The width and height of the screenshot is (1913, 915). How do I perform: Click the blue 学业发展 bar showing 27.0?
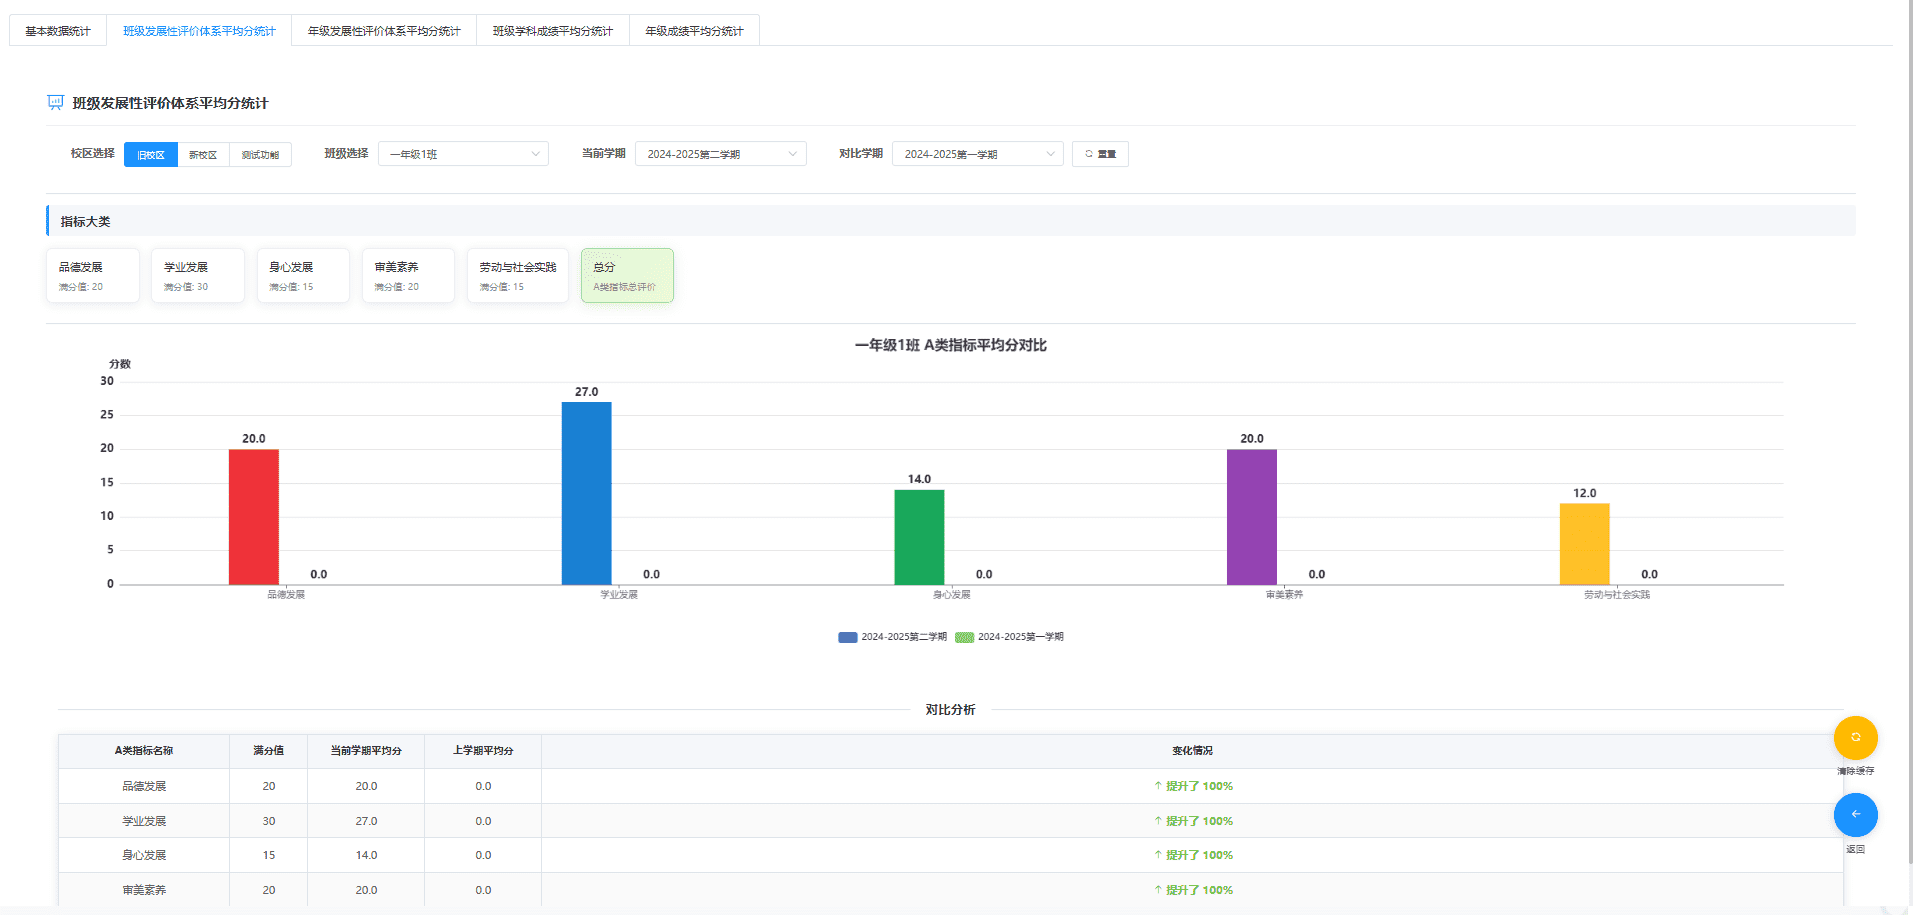pos(586,493)
